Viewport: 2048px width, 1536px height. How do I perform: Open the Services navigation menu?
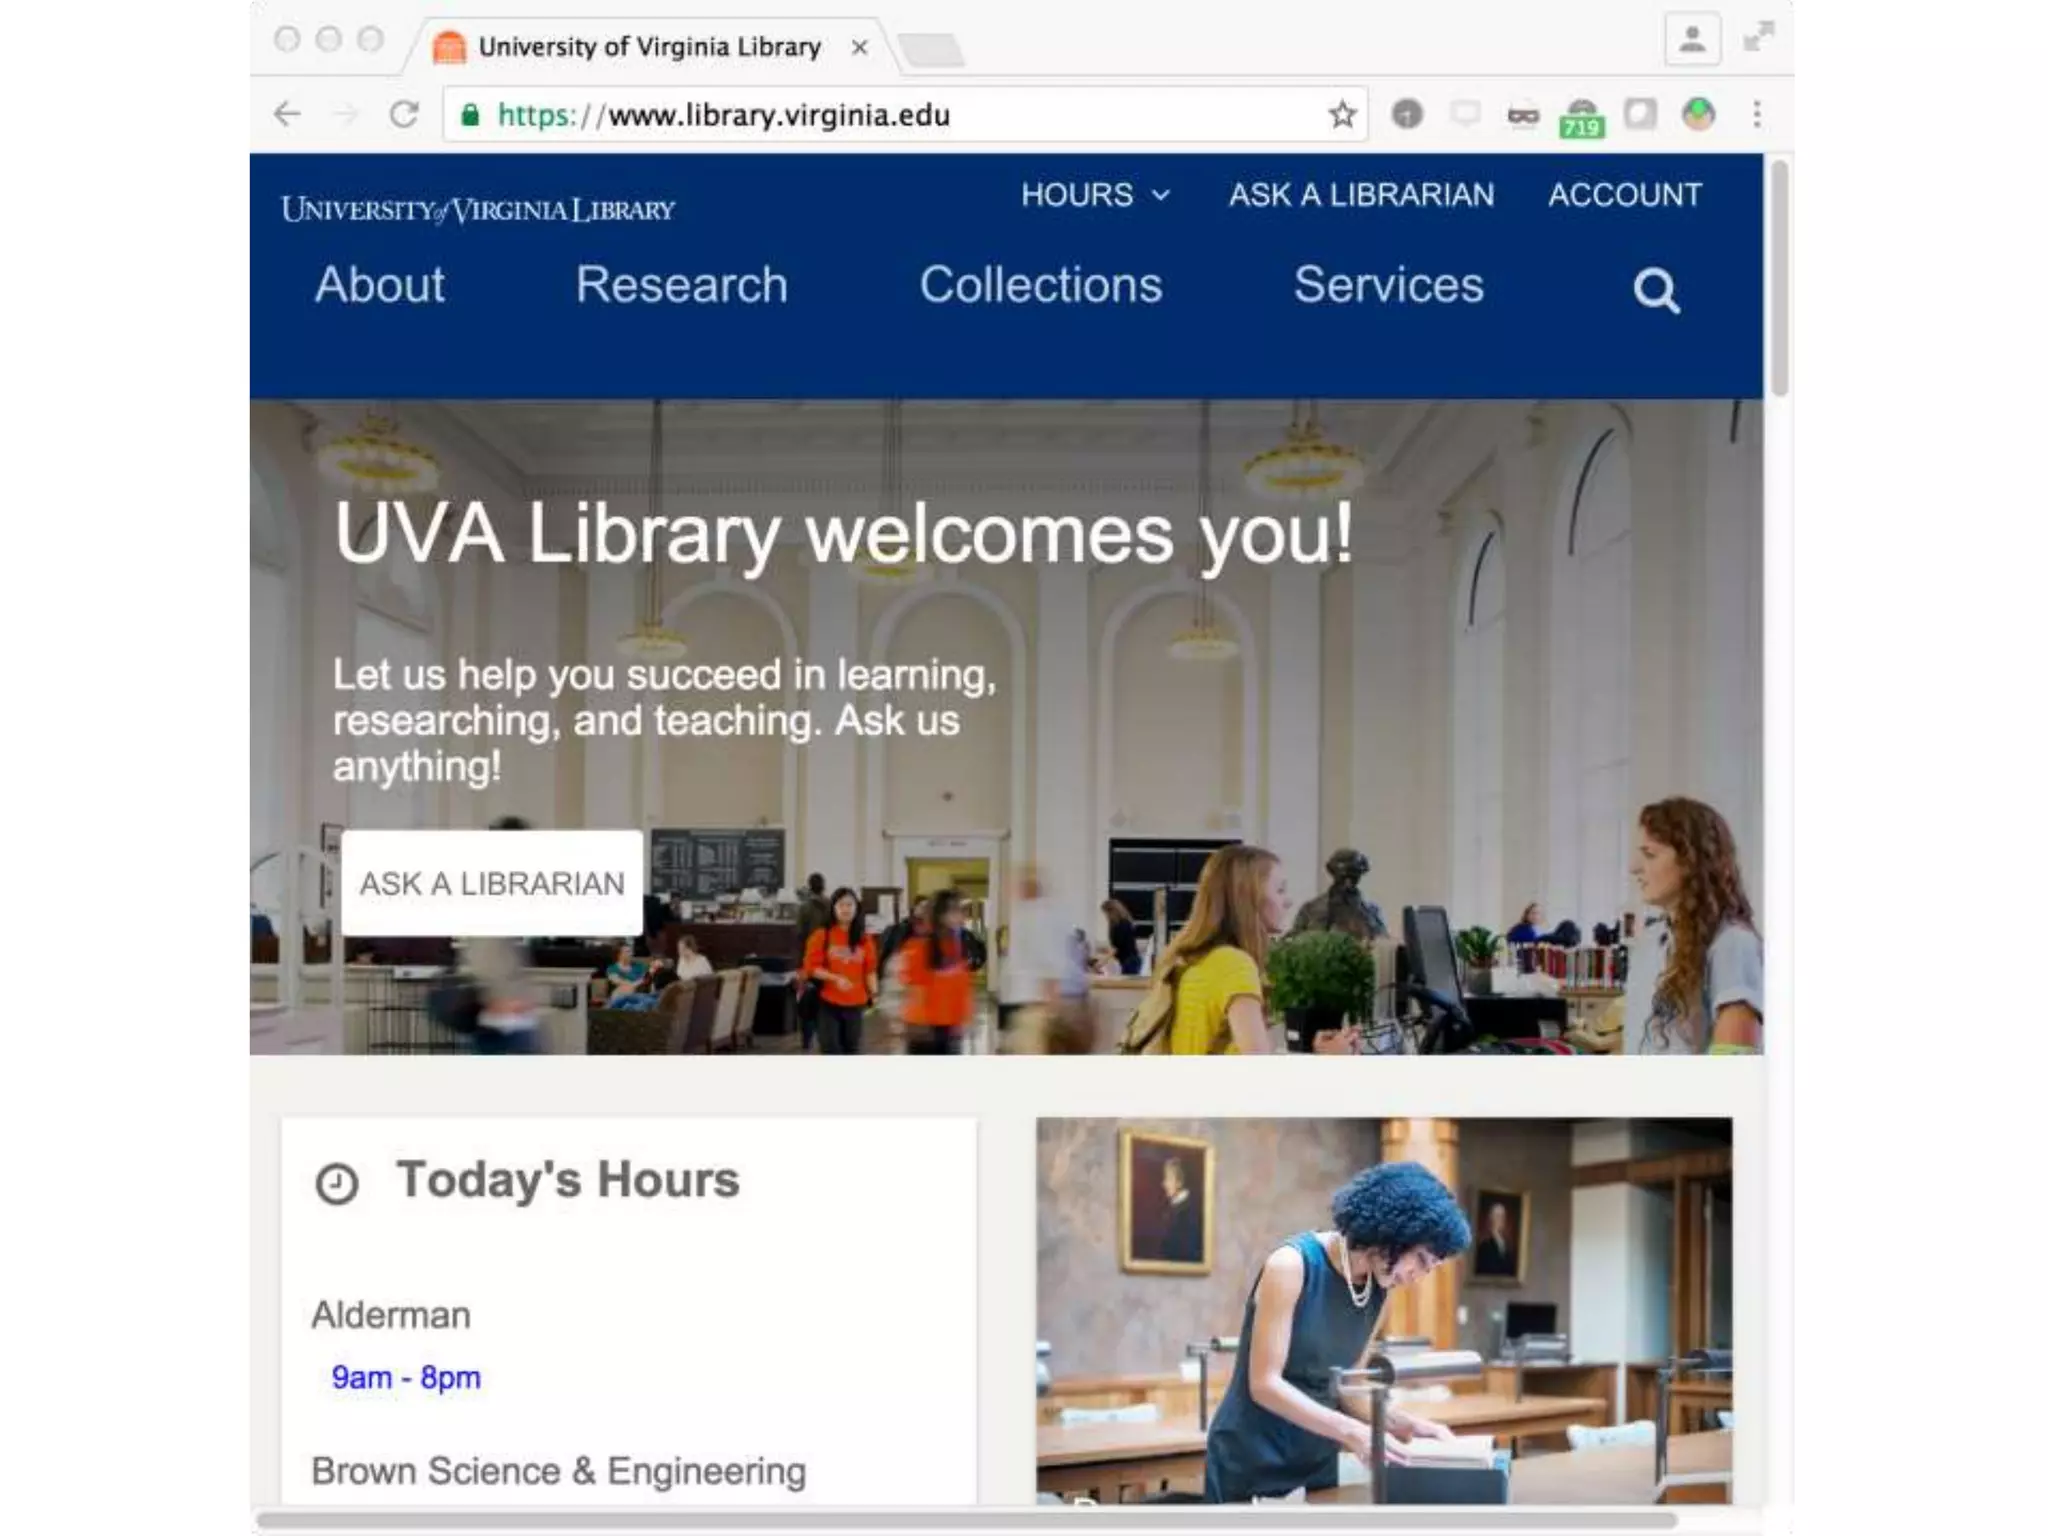1389,285
